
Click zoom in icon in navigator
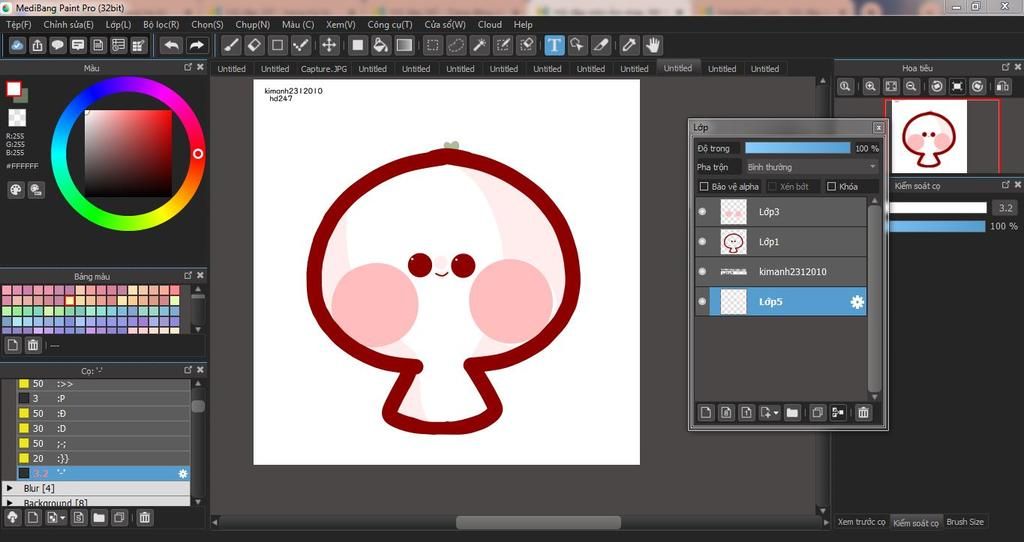[871, 86]
